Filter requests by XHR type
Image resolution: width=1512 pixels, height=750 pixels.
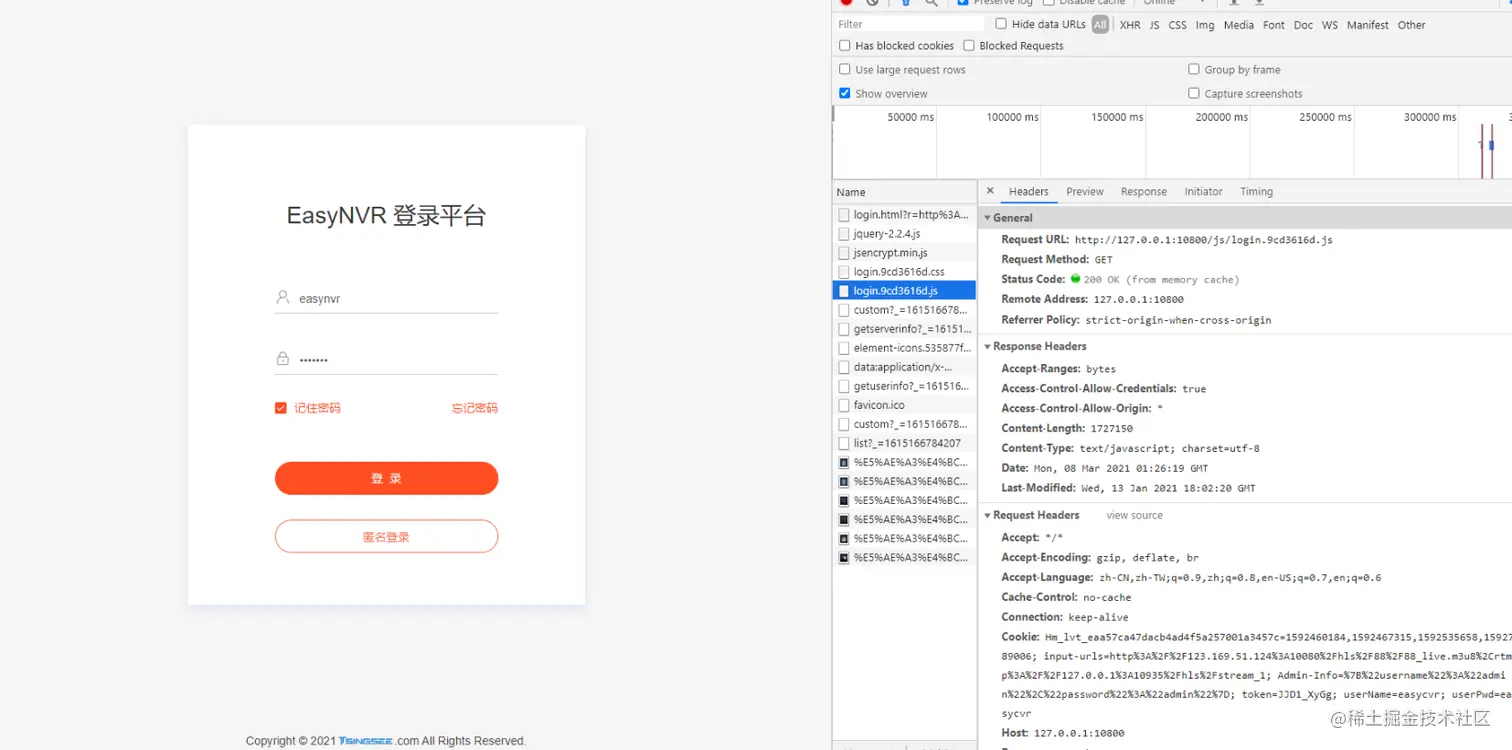(1130, 25)
